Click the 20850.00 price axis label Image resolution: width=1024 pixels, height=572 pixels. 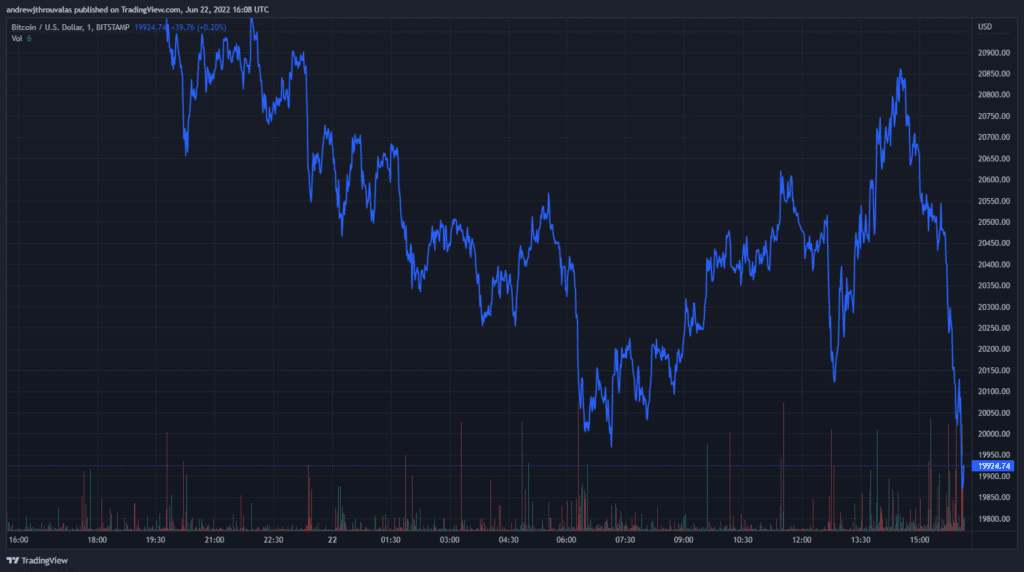click(994, 74)
